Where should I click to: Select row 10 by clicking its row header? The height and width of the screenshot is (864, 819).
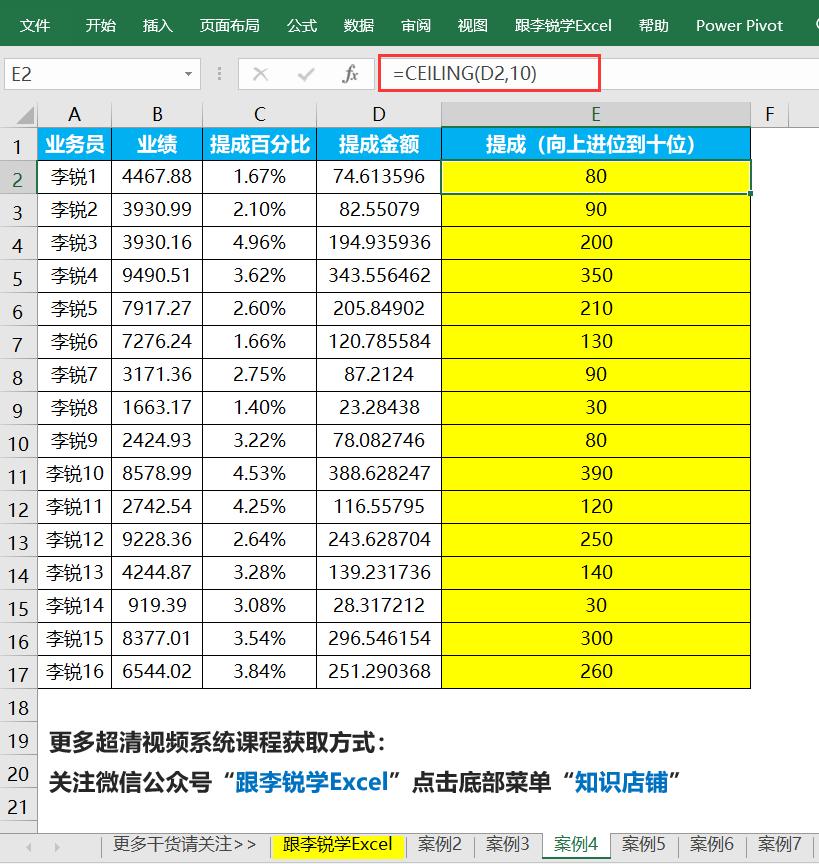point(18,440)
